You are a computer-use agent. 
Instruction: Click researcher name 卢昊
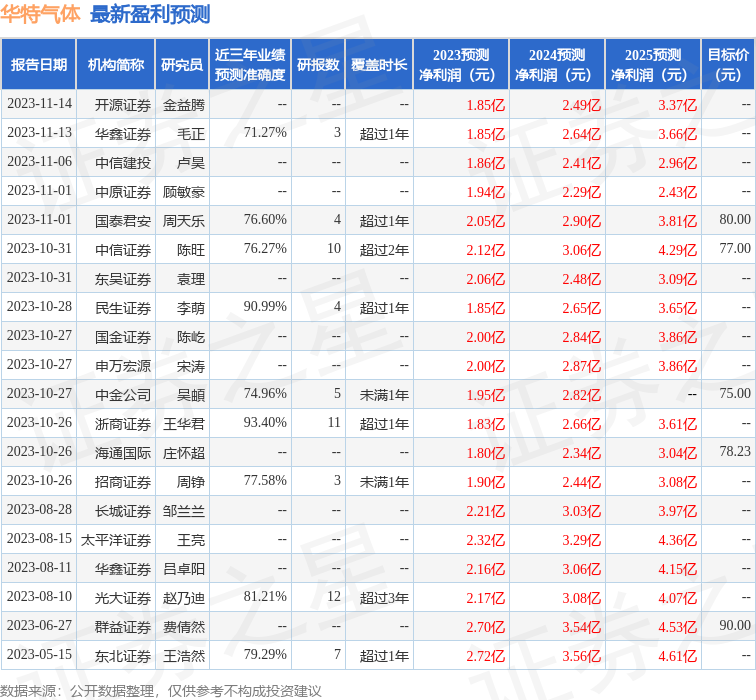(191, 163)
